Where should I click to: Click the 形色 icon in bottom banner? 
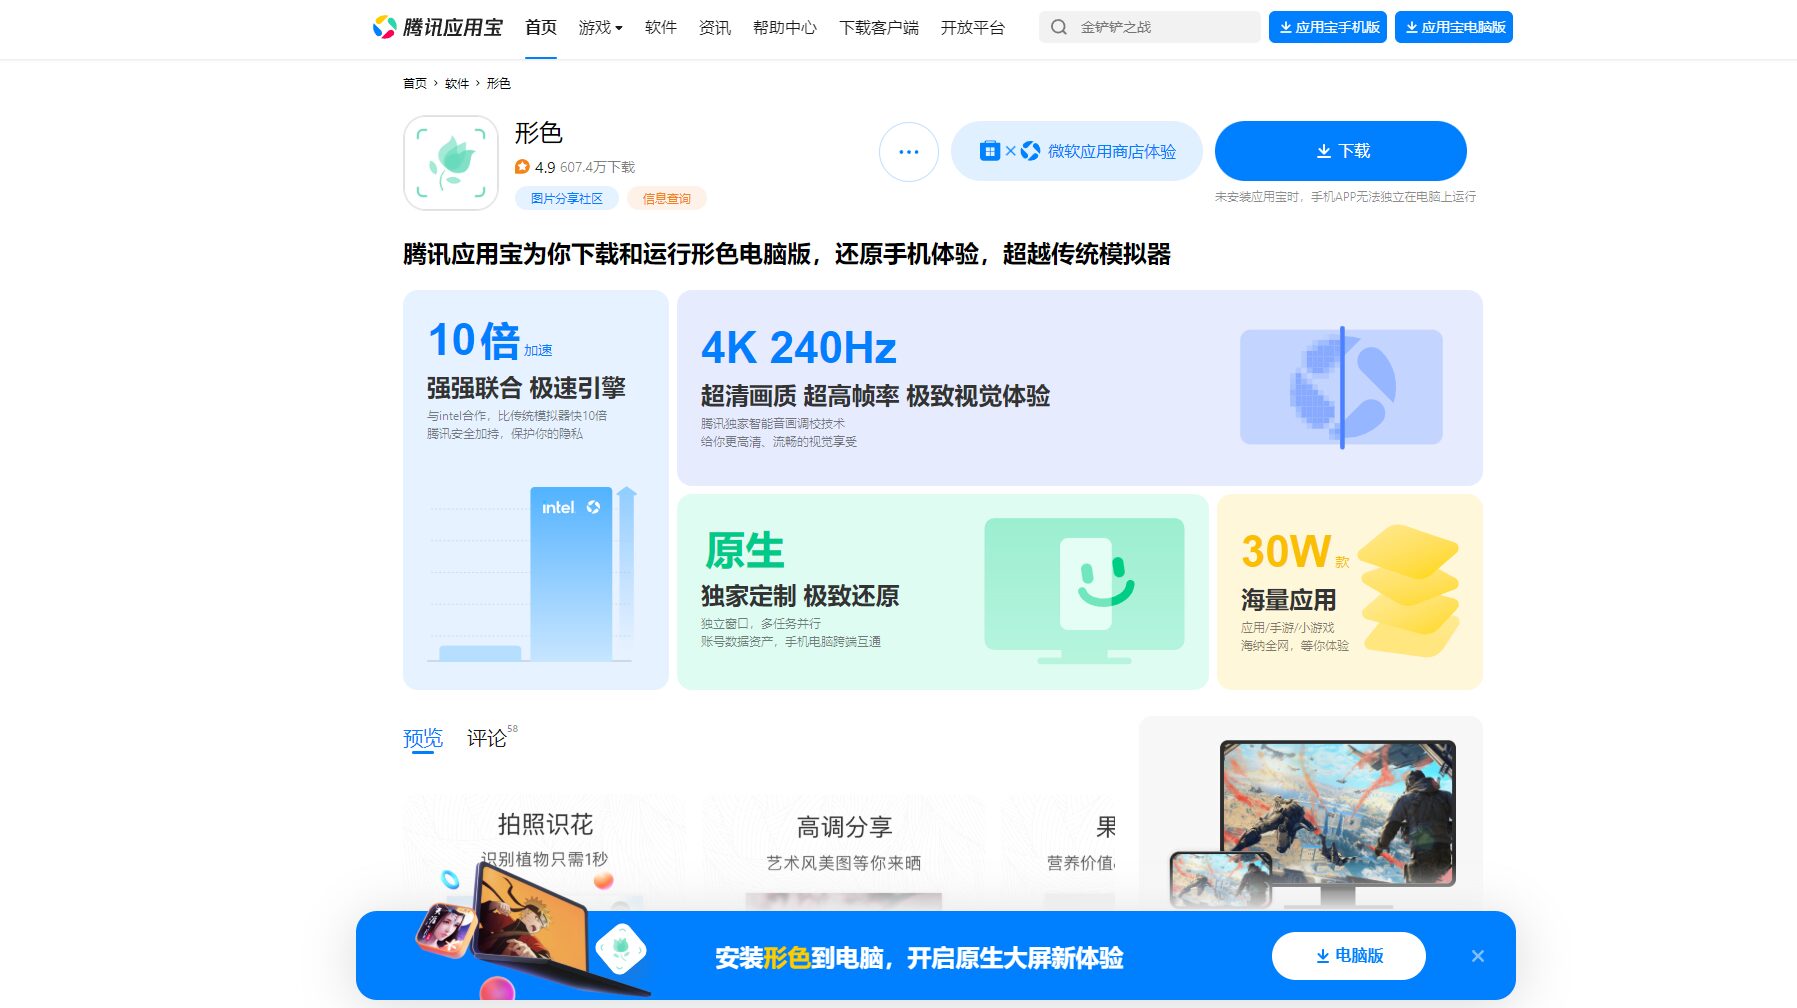[621, 949]
